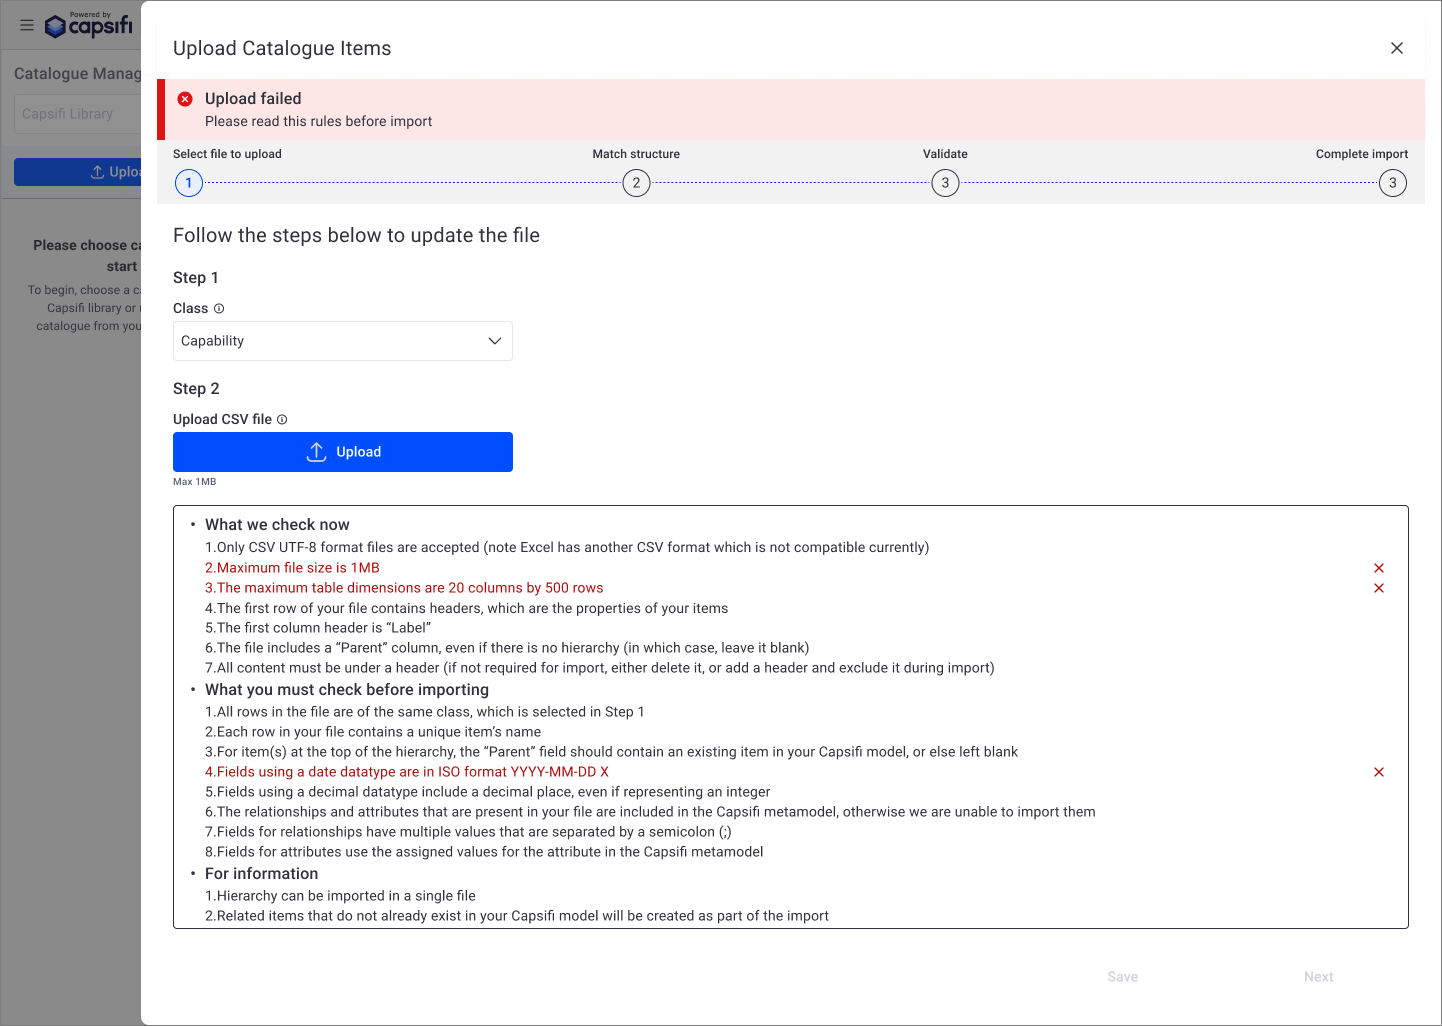Click the Capsifi logo in the header

click(89, 25)
